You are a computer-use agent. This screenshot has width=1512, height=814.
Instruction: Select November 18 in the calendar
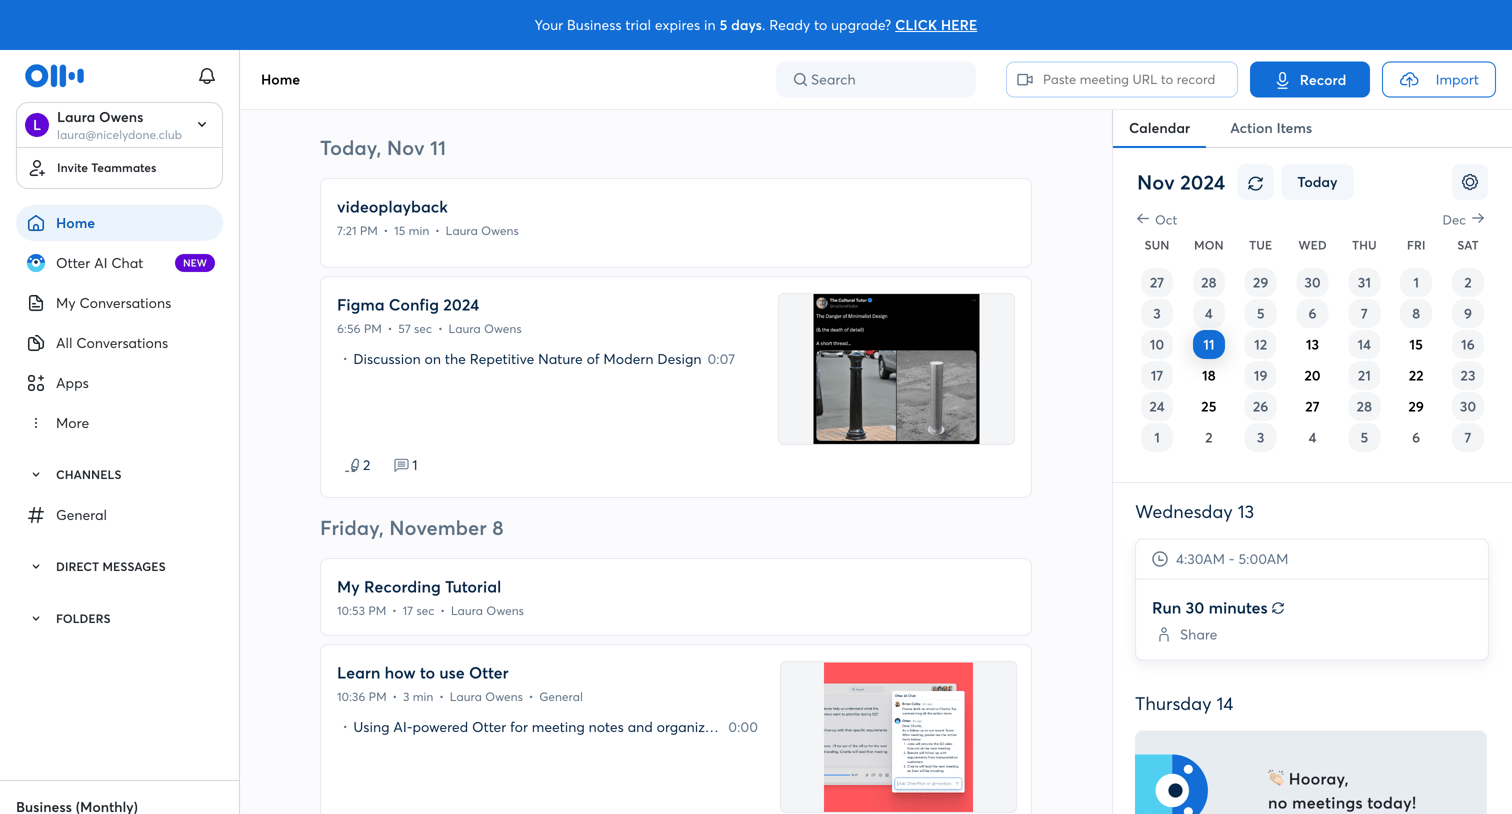1208,376
